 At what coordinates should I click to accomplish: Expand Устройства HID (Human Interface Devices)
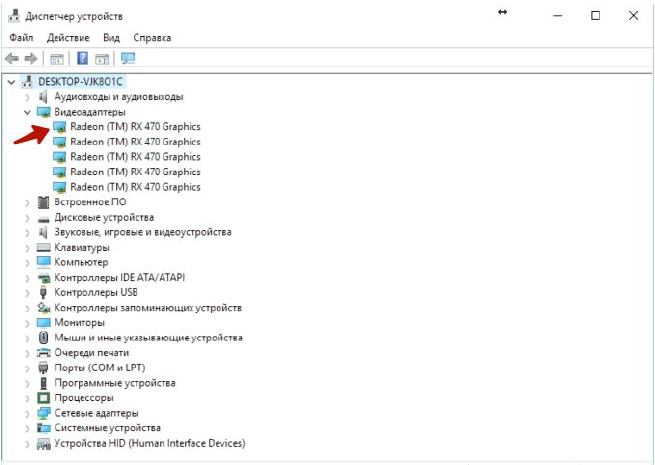point(28,444)
